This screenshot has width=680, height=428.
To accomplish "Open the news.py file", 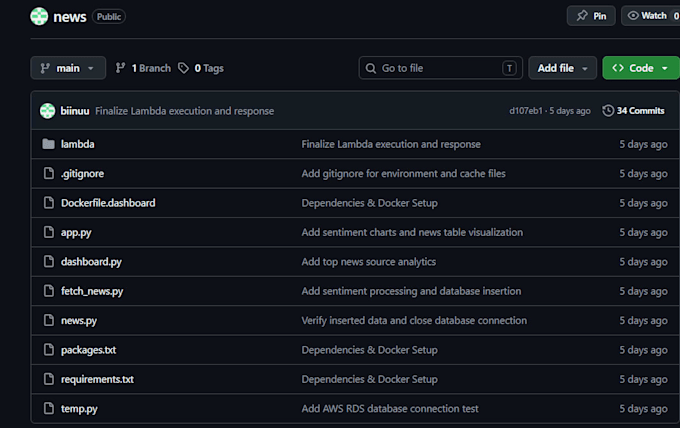I will coord(78,320).
